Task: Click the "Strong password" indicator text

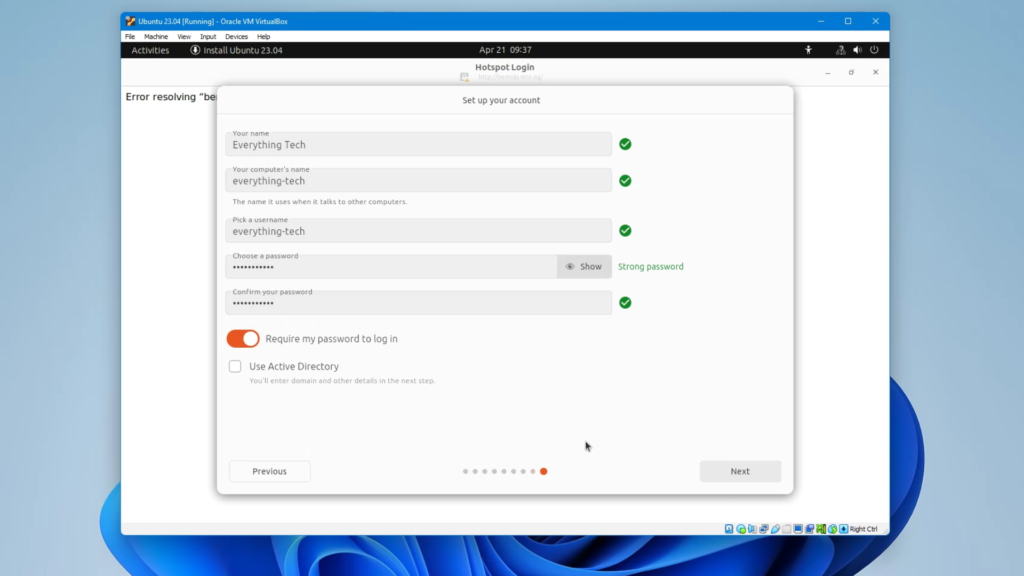Action: 651,266
